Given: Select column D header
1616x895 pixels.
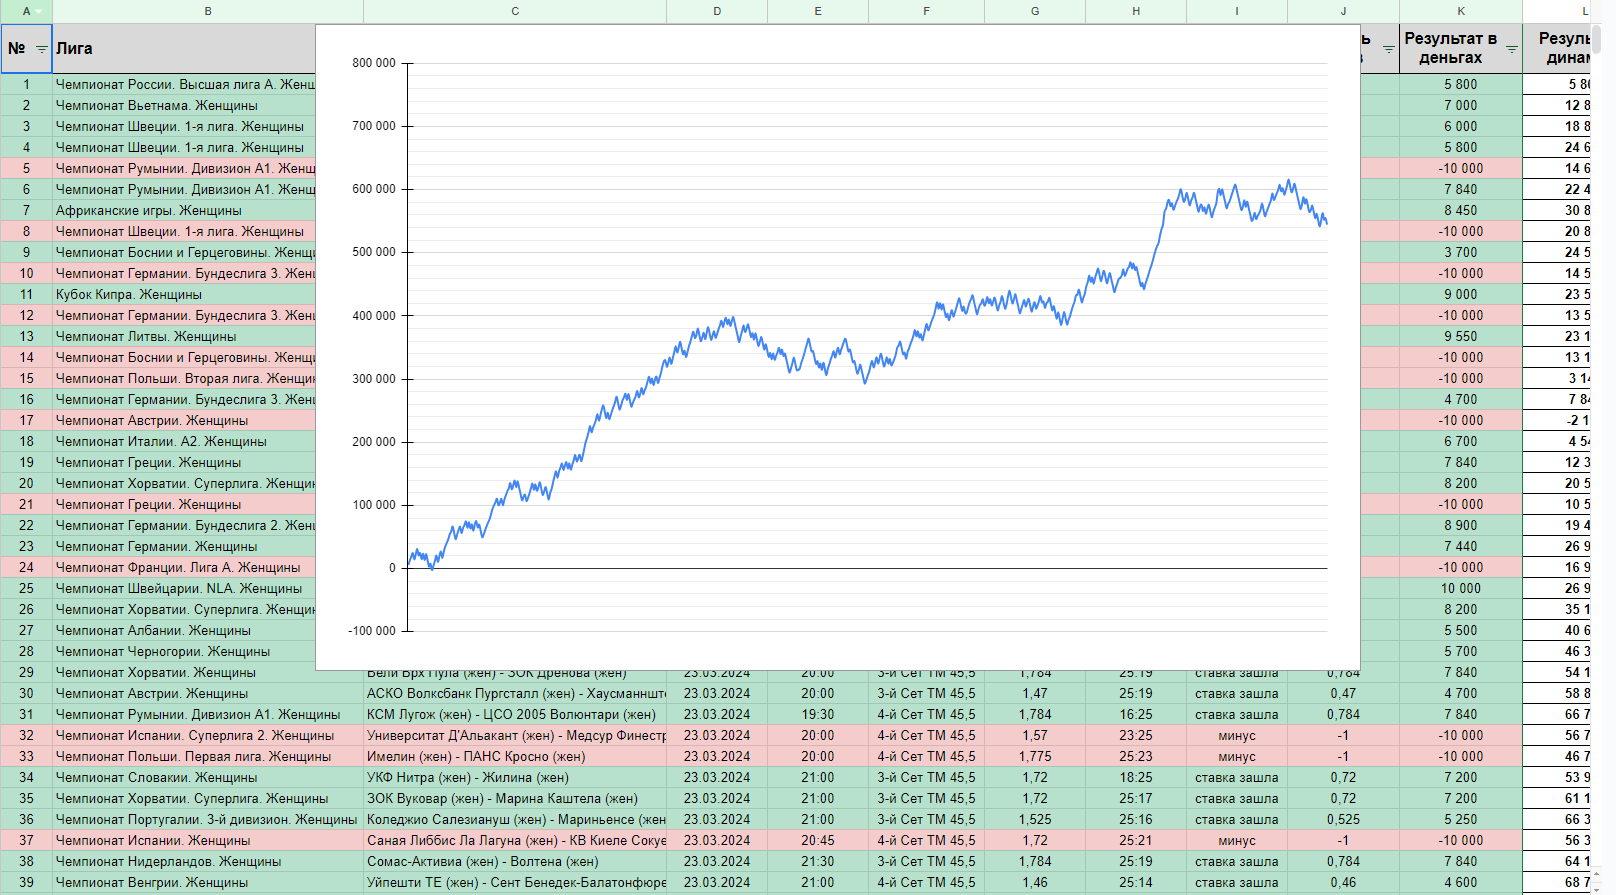Looking at the screenshot, I should click(x=717, y=11).
